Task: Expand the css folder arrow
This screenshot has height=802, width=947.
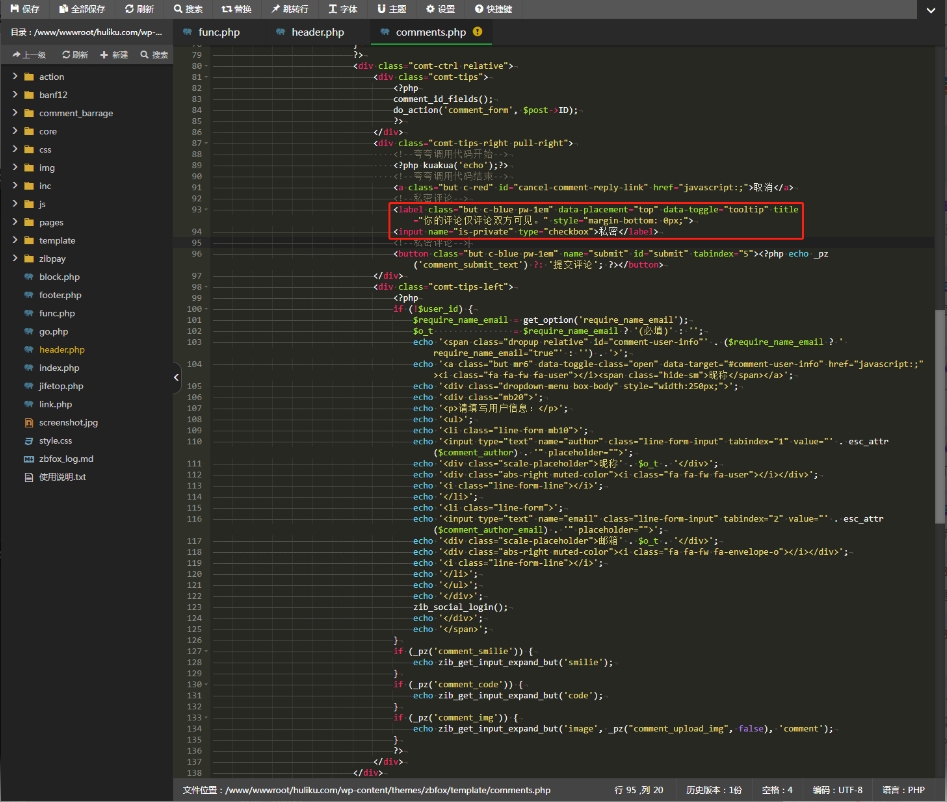Action: click(14, 149)
